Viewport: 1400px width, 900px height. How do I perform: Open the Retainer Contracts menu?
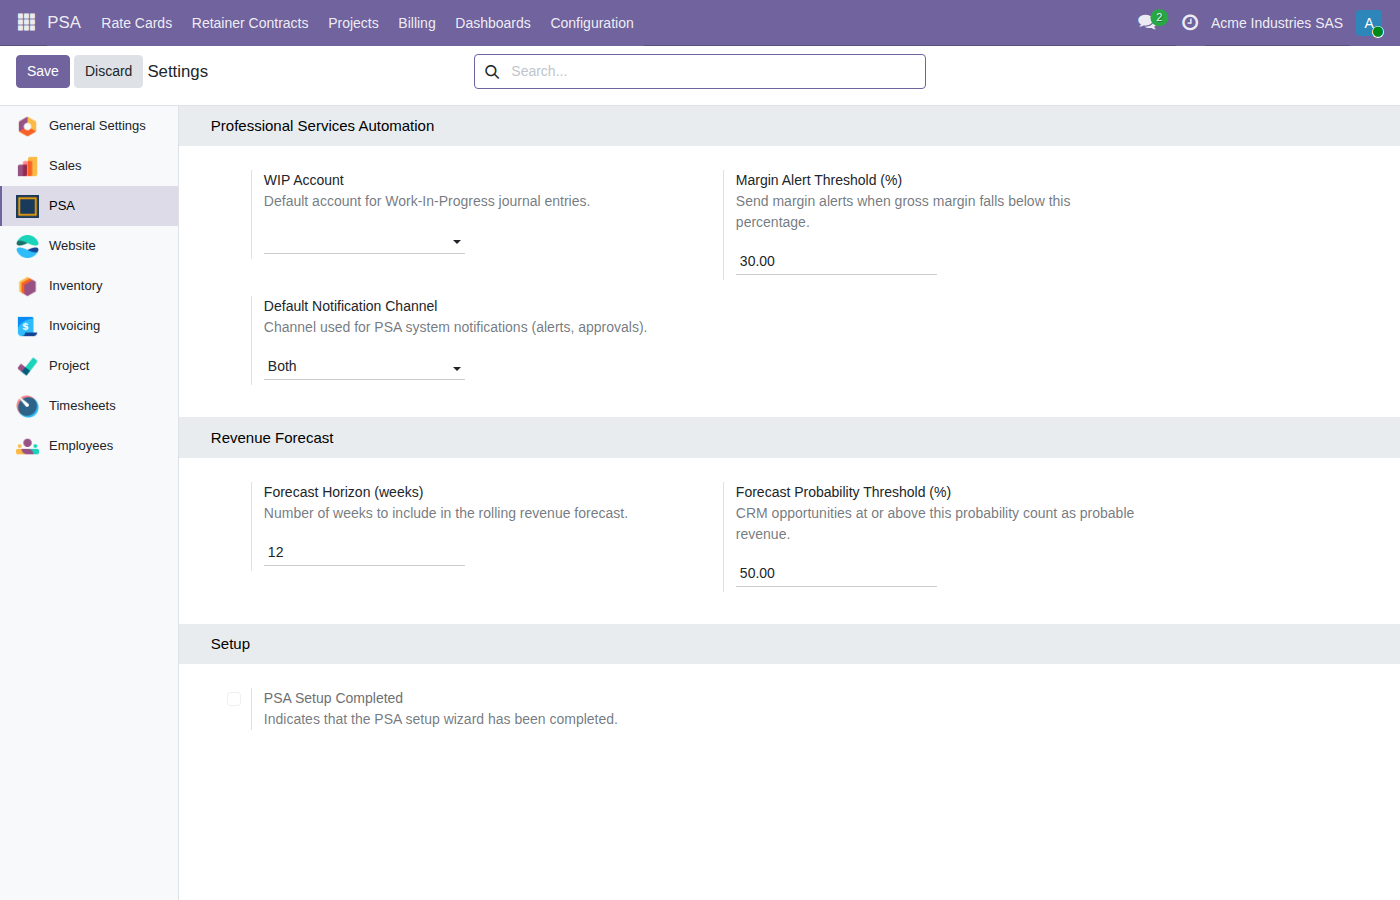click(x=250, y=23)
